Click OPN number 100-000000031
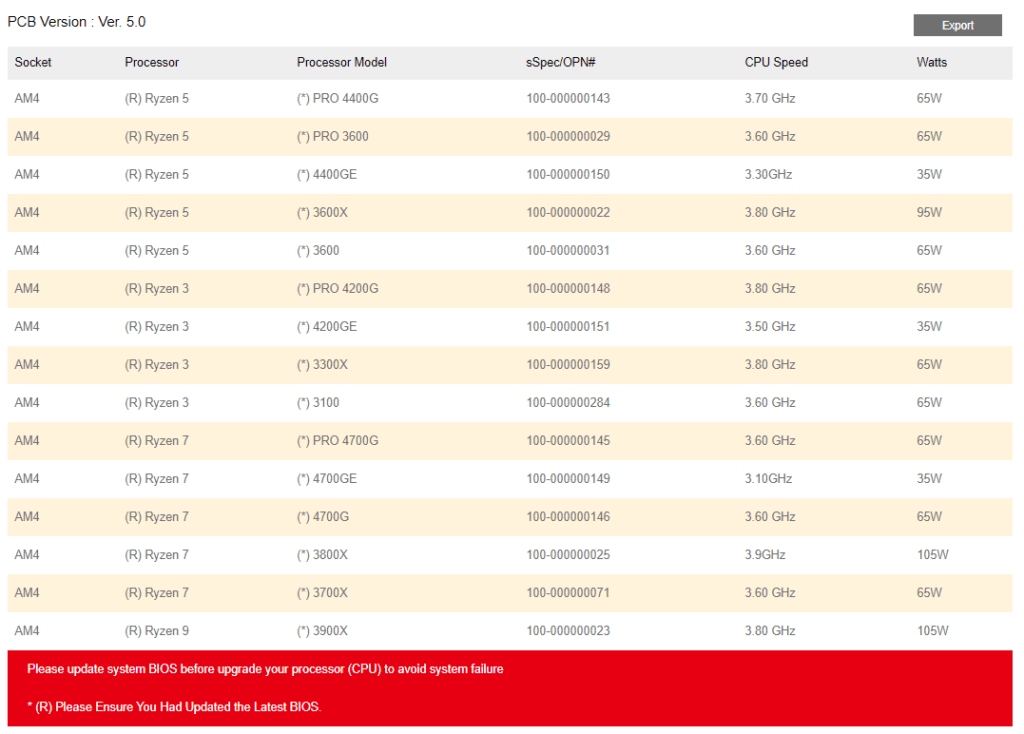Screen dimensions: 1024x734 pos(568,251)
